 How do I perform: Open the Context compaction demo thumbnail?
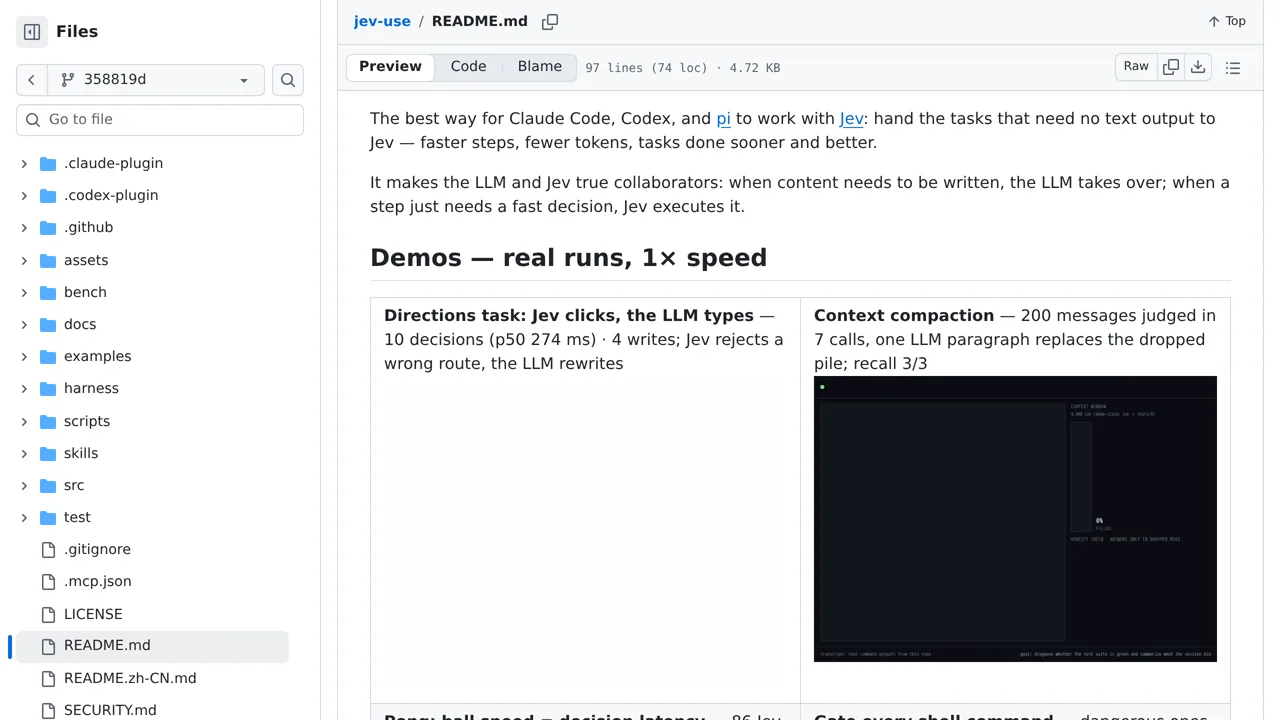point(1015,519)
